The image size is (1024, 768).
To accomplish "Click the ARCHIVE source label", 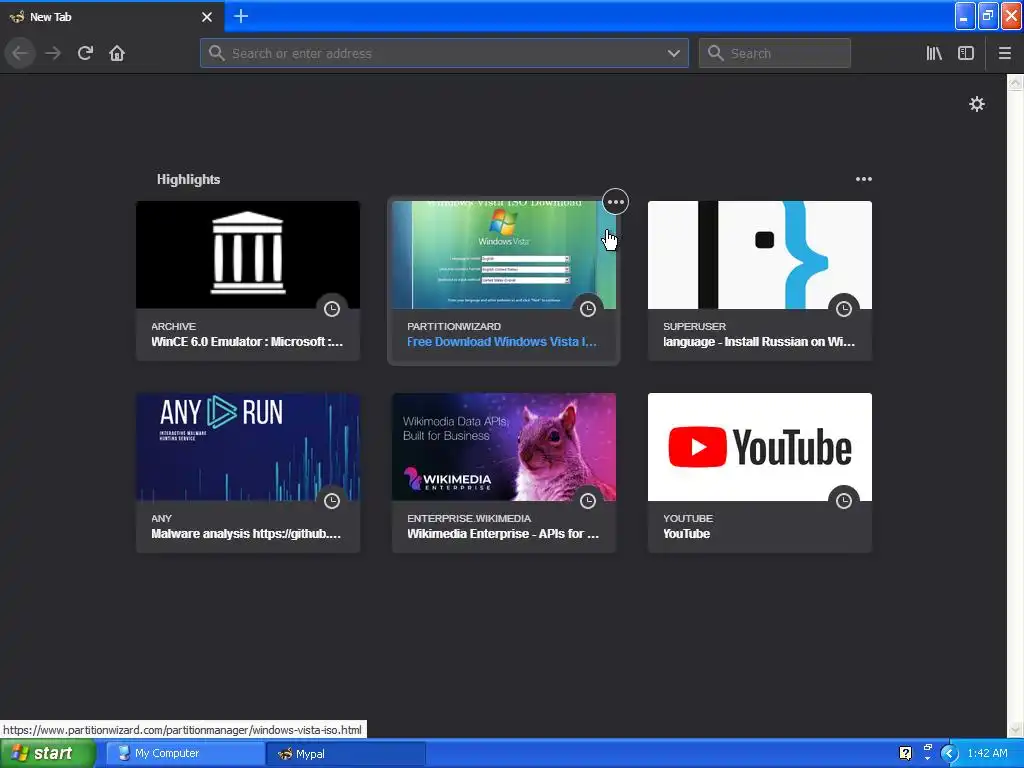I will tap(173, 326).
